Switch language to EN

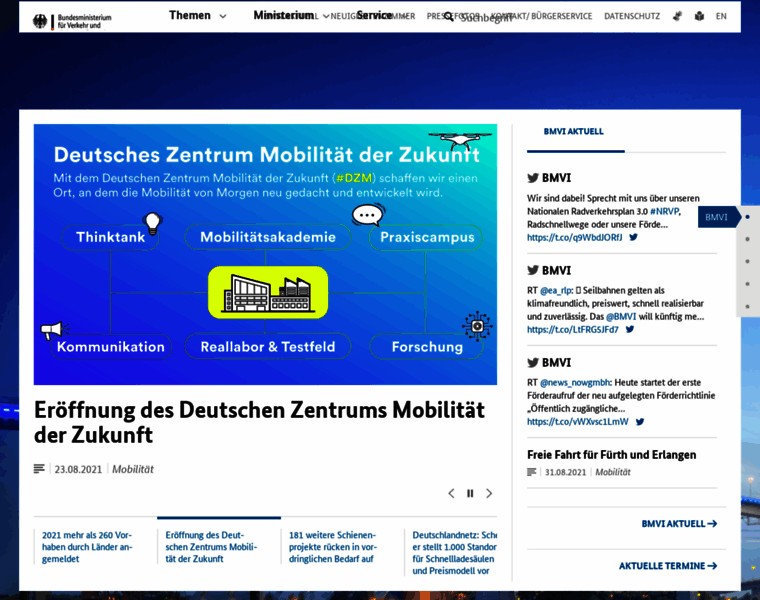point(721,16)
